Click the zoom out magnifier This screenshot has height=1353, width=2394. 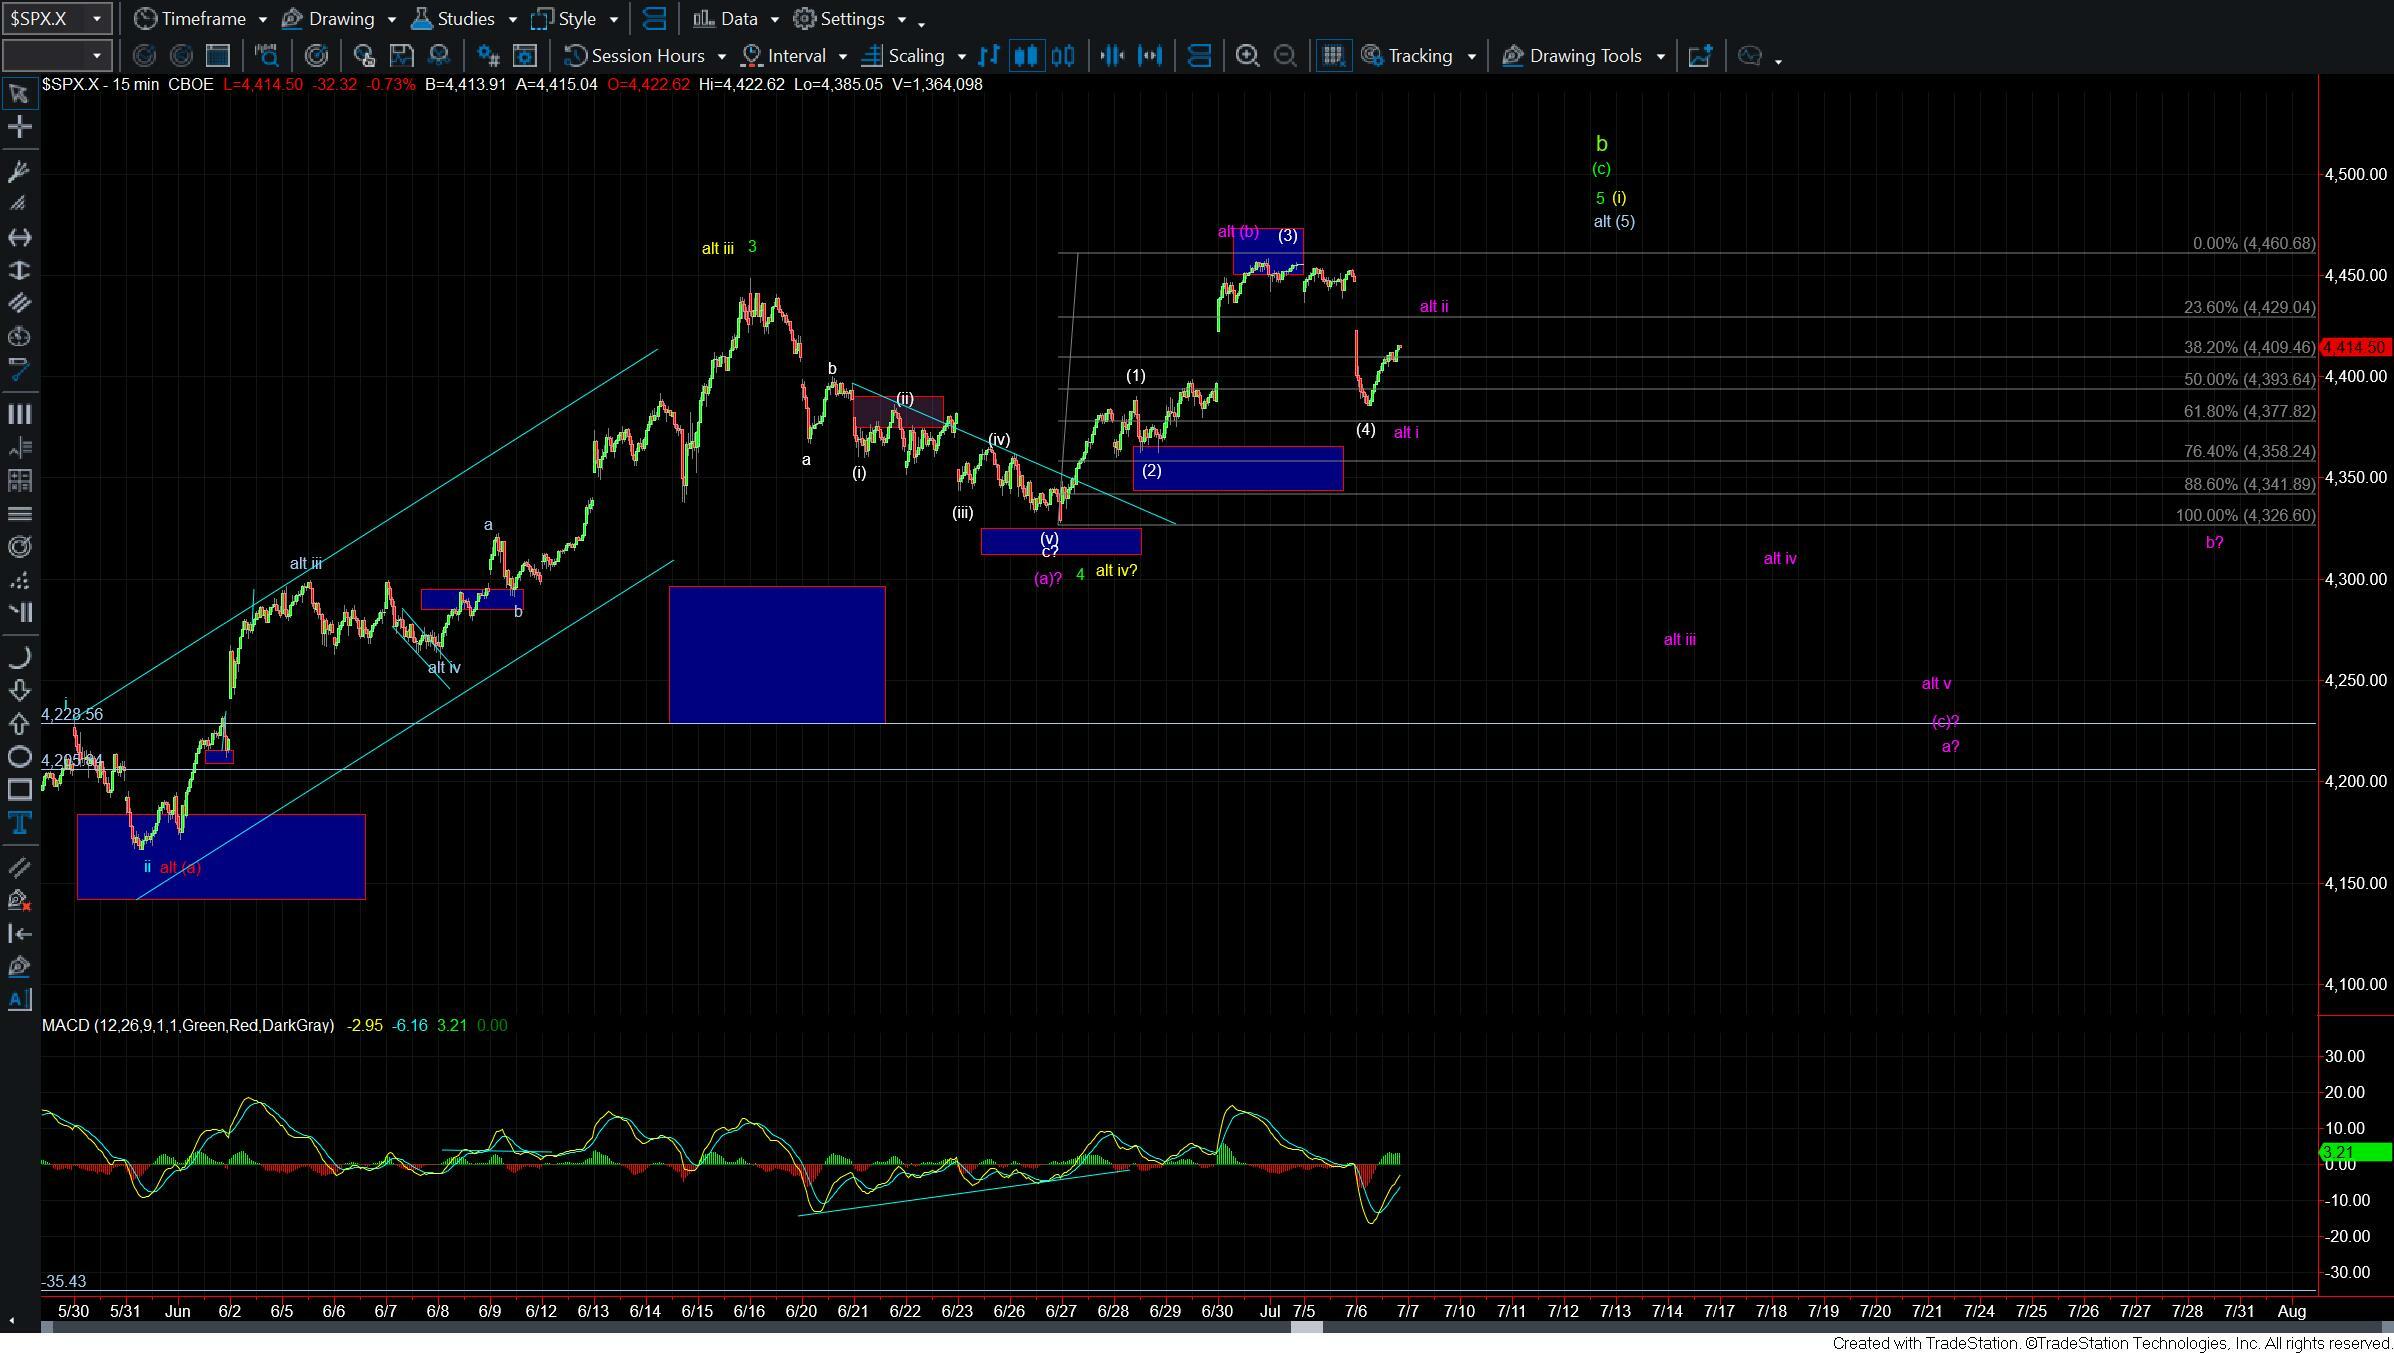point(1286,56)
